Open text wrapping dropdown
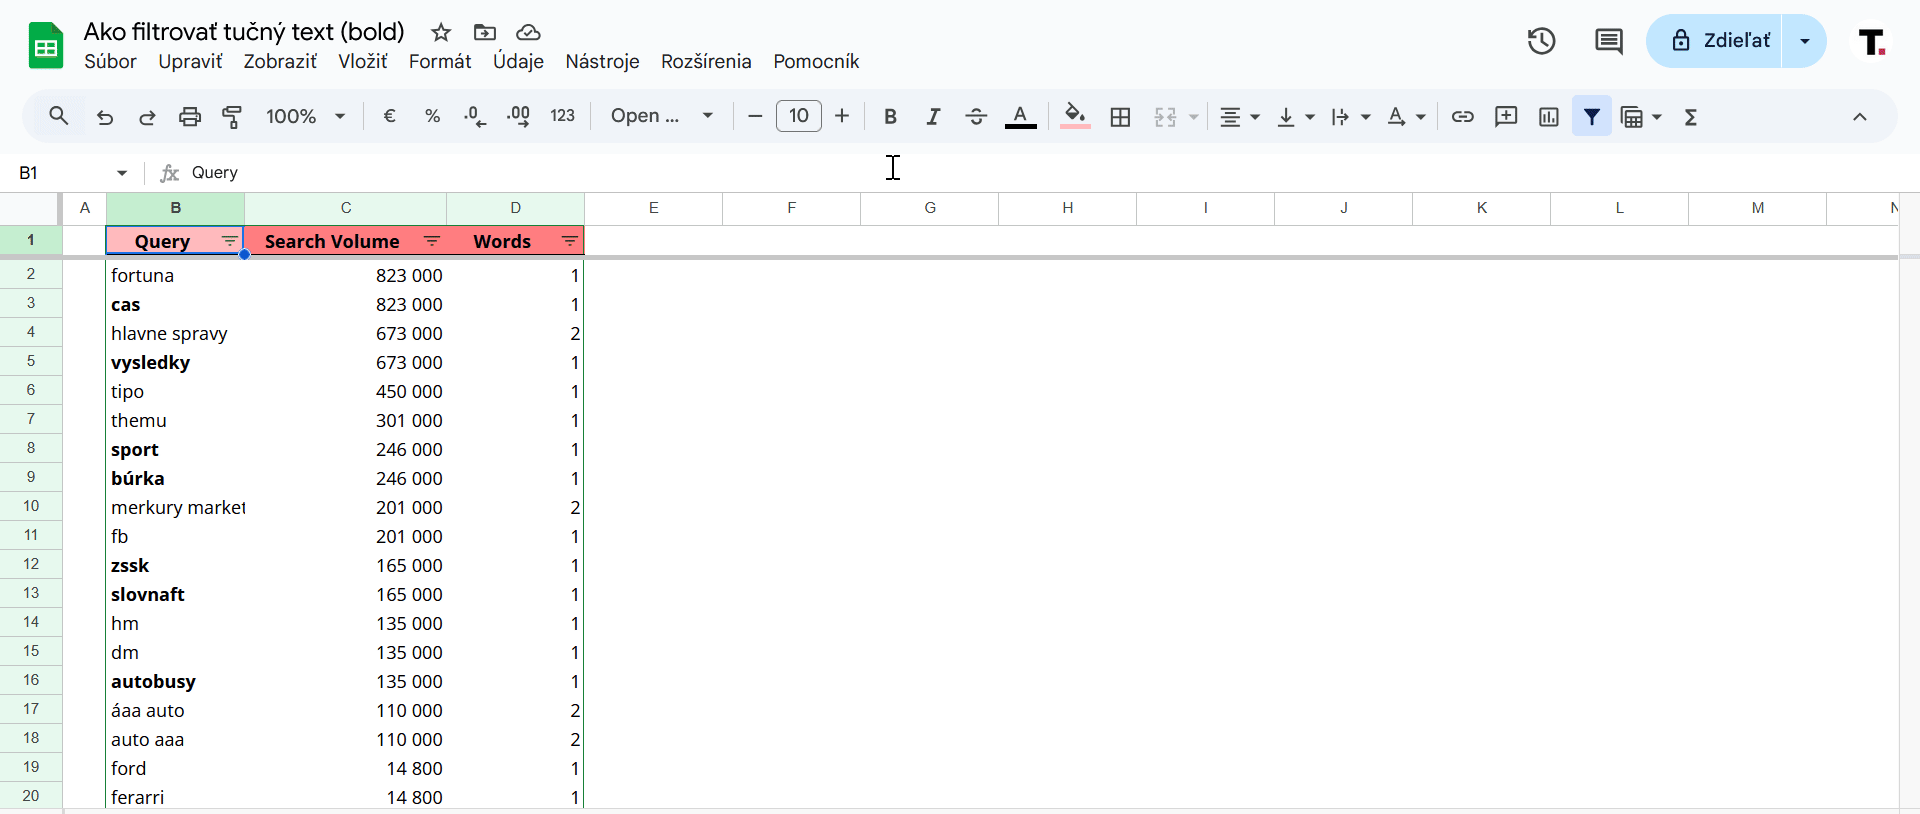Viewport: 1920px width, 814px height. point(1350,117)
